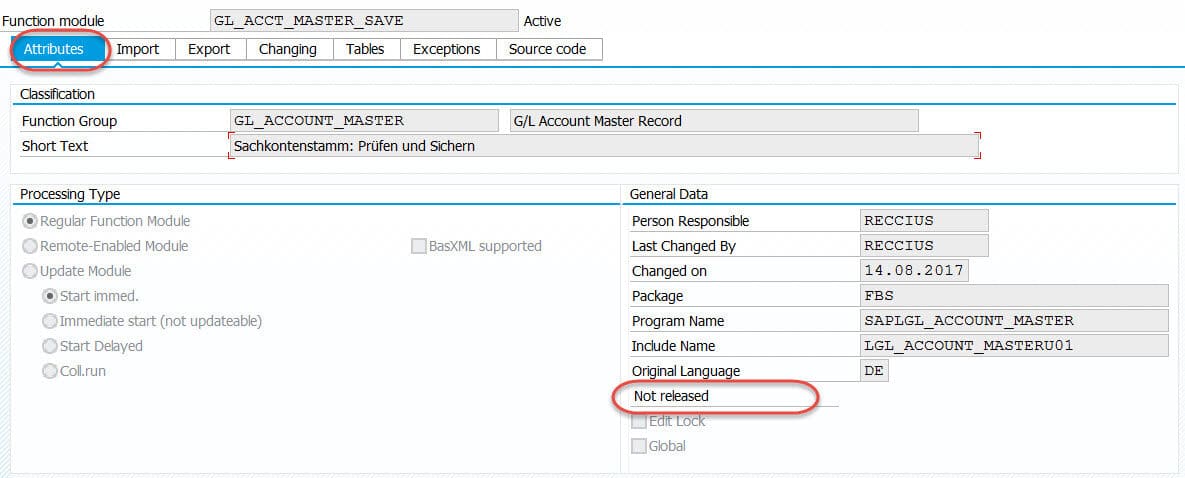Viewport: 1185px width, 478px height.
Task: Select the Original Language field
Action: point(874,371)
